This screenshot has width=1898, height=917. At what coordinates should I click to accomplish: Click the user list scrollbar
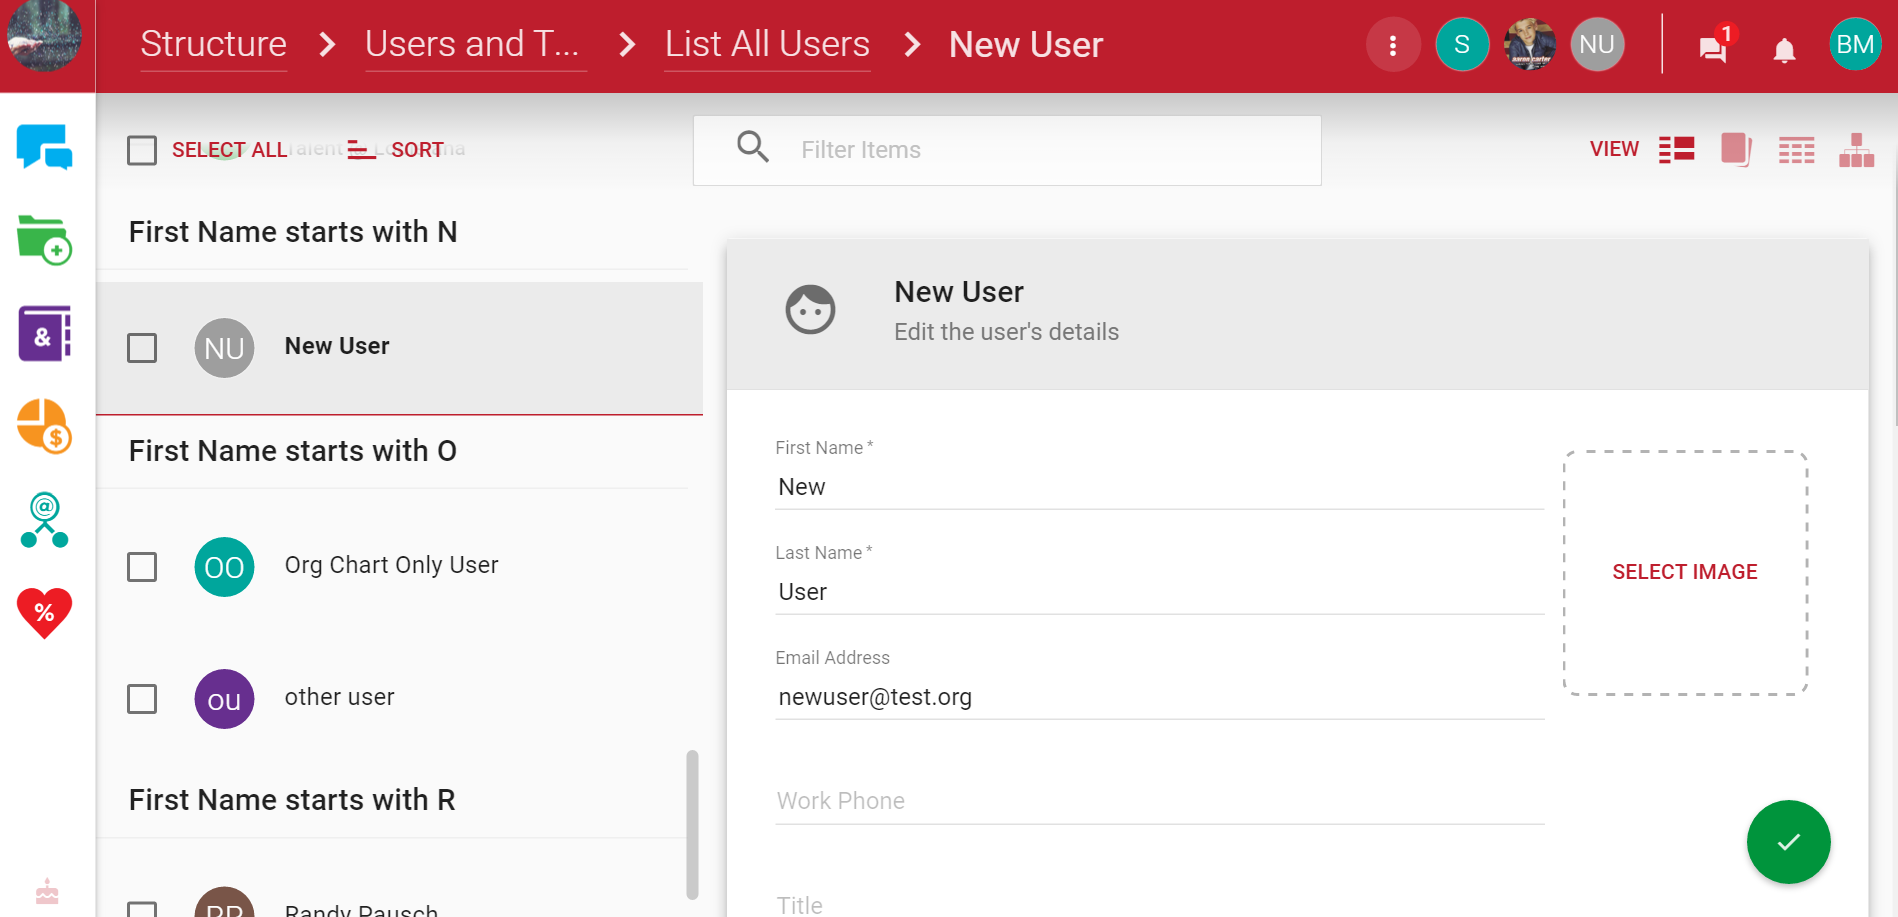692,825
